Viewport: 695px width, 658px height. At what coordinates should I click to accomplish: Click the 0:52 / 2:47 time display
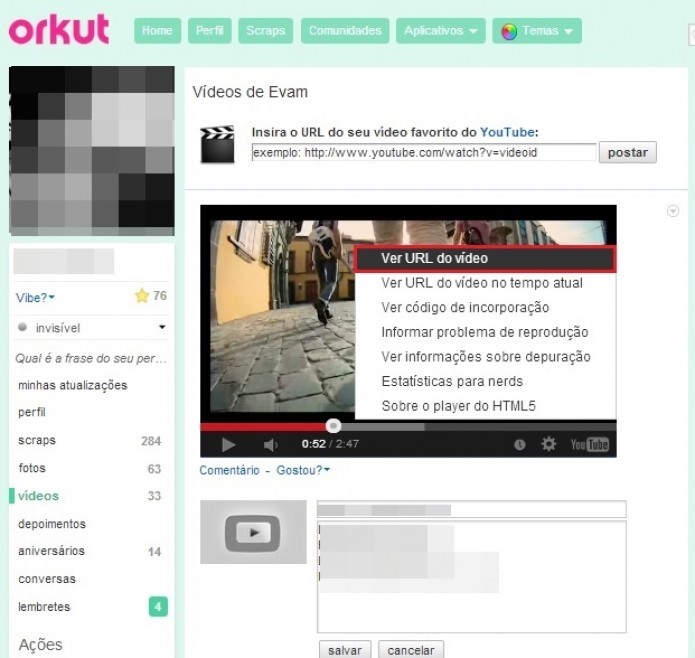[x=330, y=444]
